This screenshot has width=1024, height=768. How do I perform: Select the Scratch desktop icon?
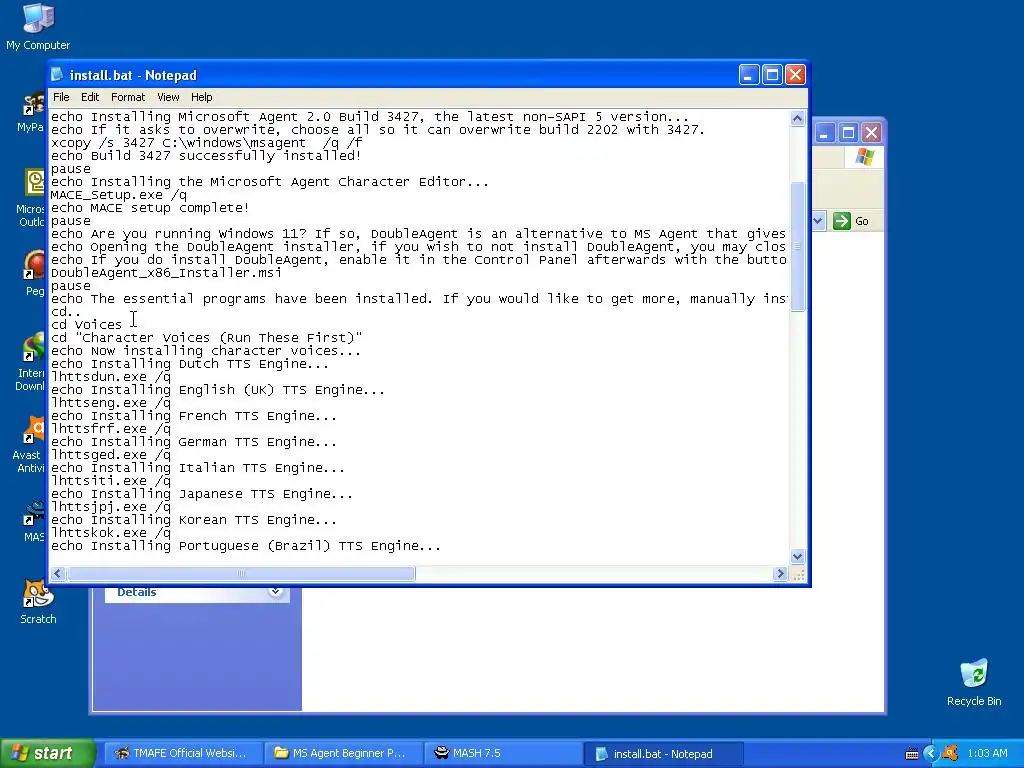pos(38,602)
